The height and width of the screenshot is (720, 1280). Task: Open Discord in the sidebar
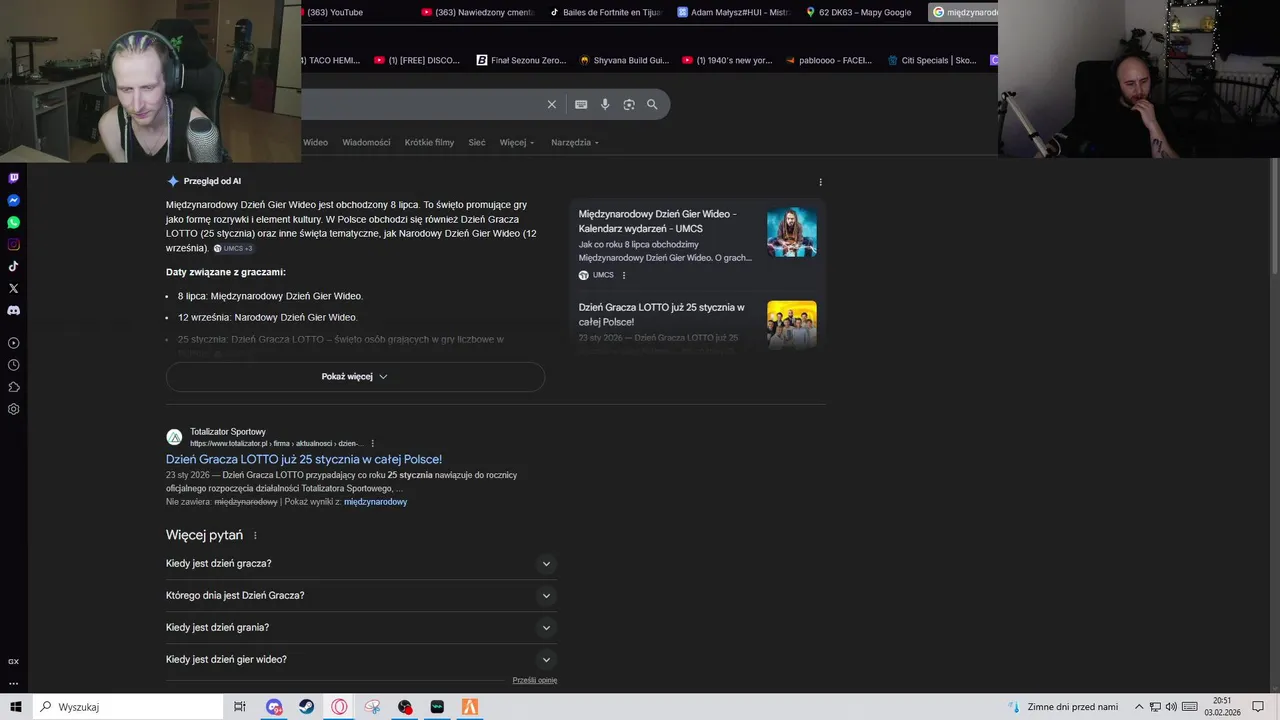click(13, 310)
